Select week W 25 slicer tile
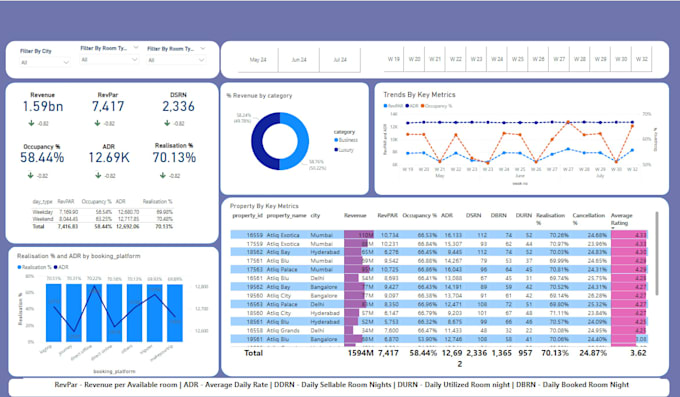Screen dimensions: 680x397 [x=517, y=59]
